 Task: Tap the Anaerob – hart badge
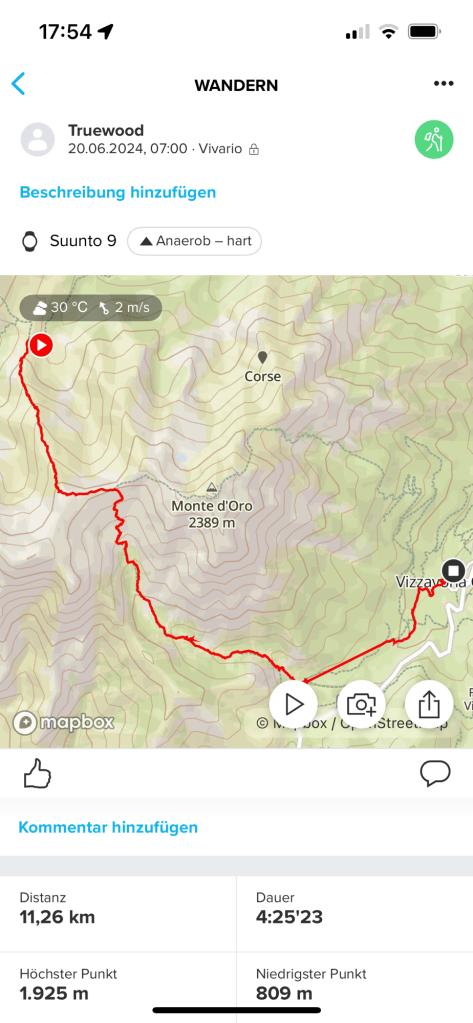(x=194, y=241)
